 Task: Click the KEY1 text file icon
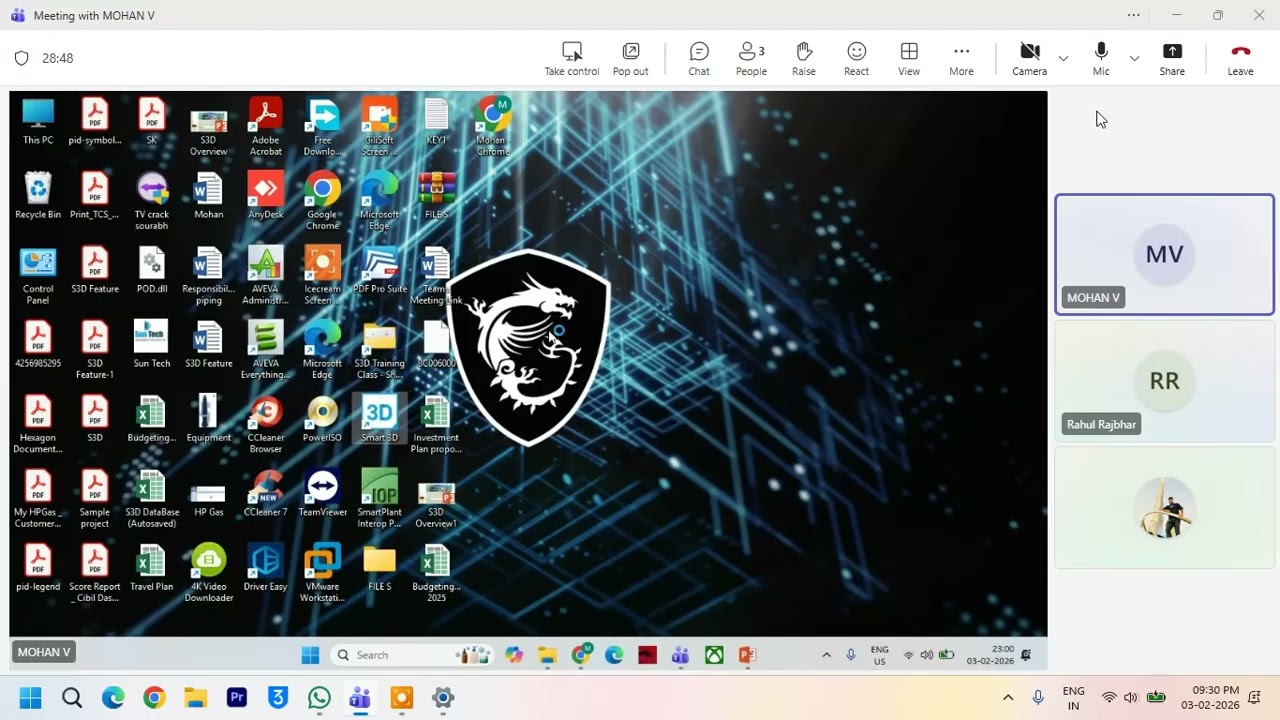click(x=436, y=121)
